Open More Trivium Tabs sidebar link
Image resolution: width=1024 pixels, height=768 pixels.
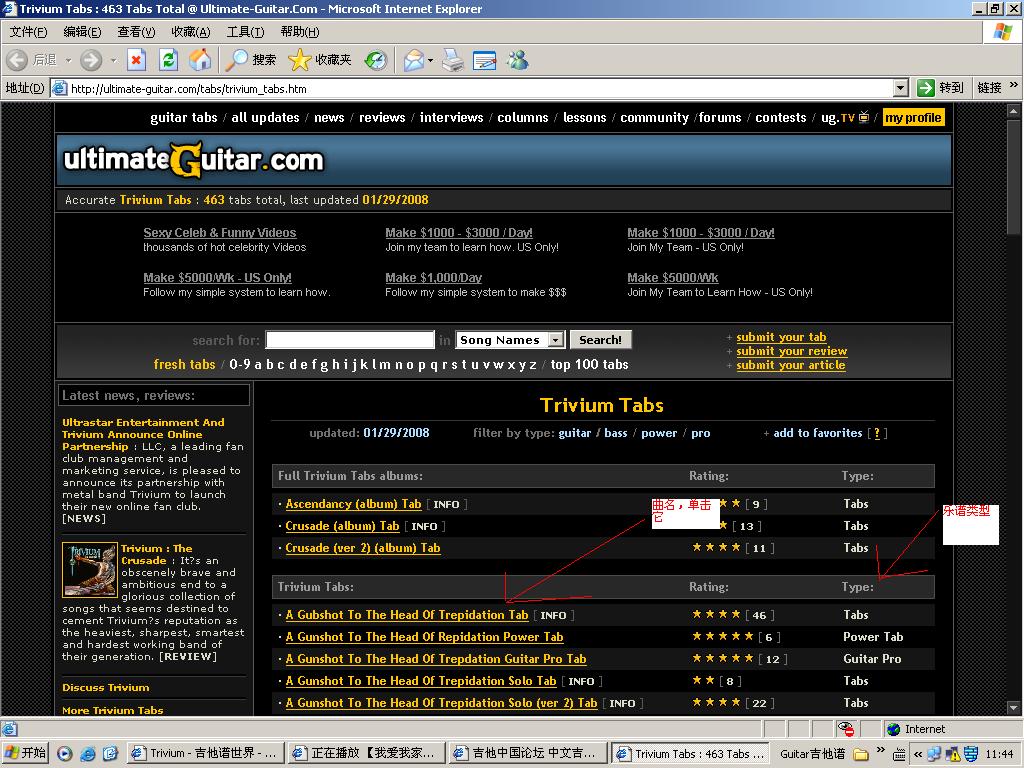tap(113, 711)
